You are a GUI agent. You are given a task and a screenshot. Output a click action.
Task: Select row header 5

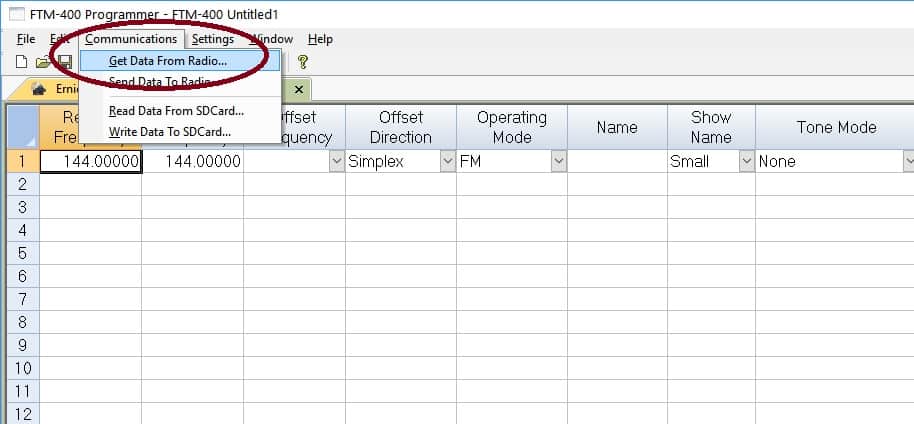tap(23, 253)
